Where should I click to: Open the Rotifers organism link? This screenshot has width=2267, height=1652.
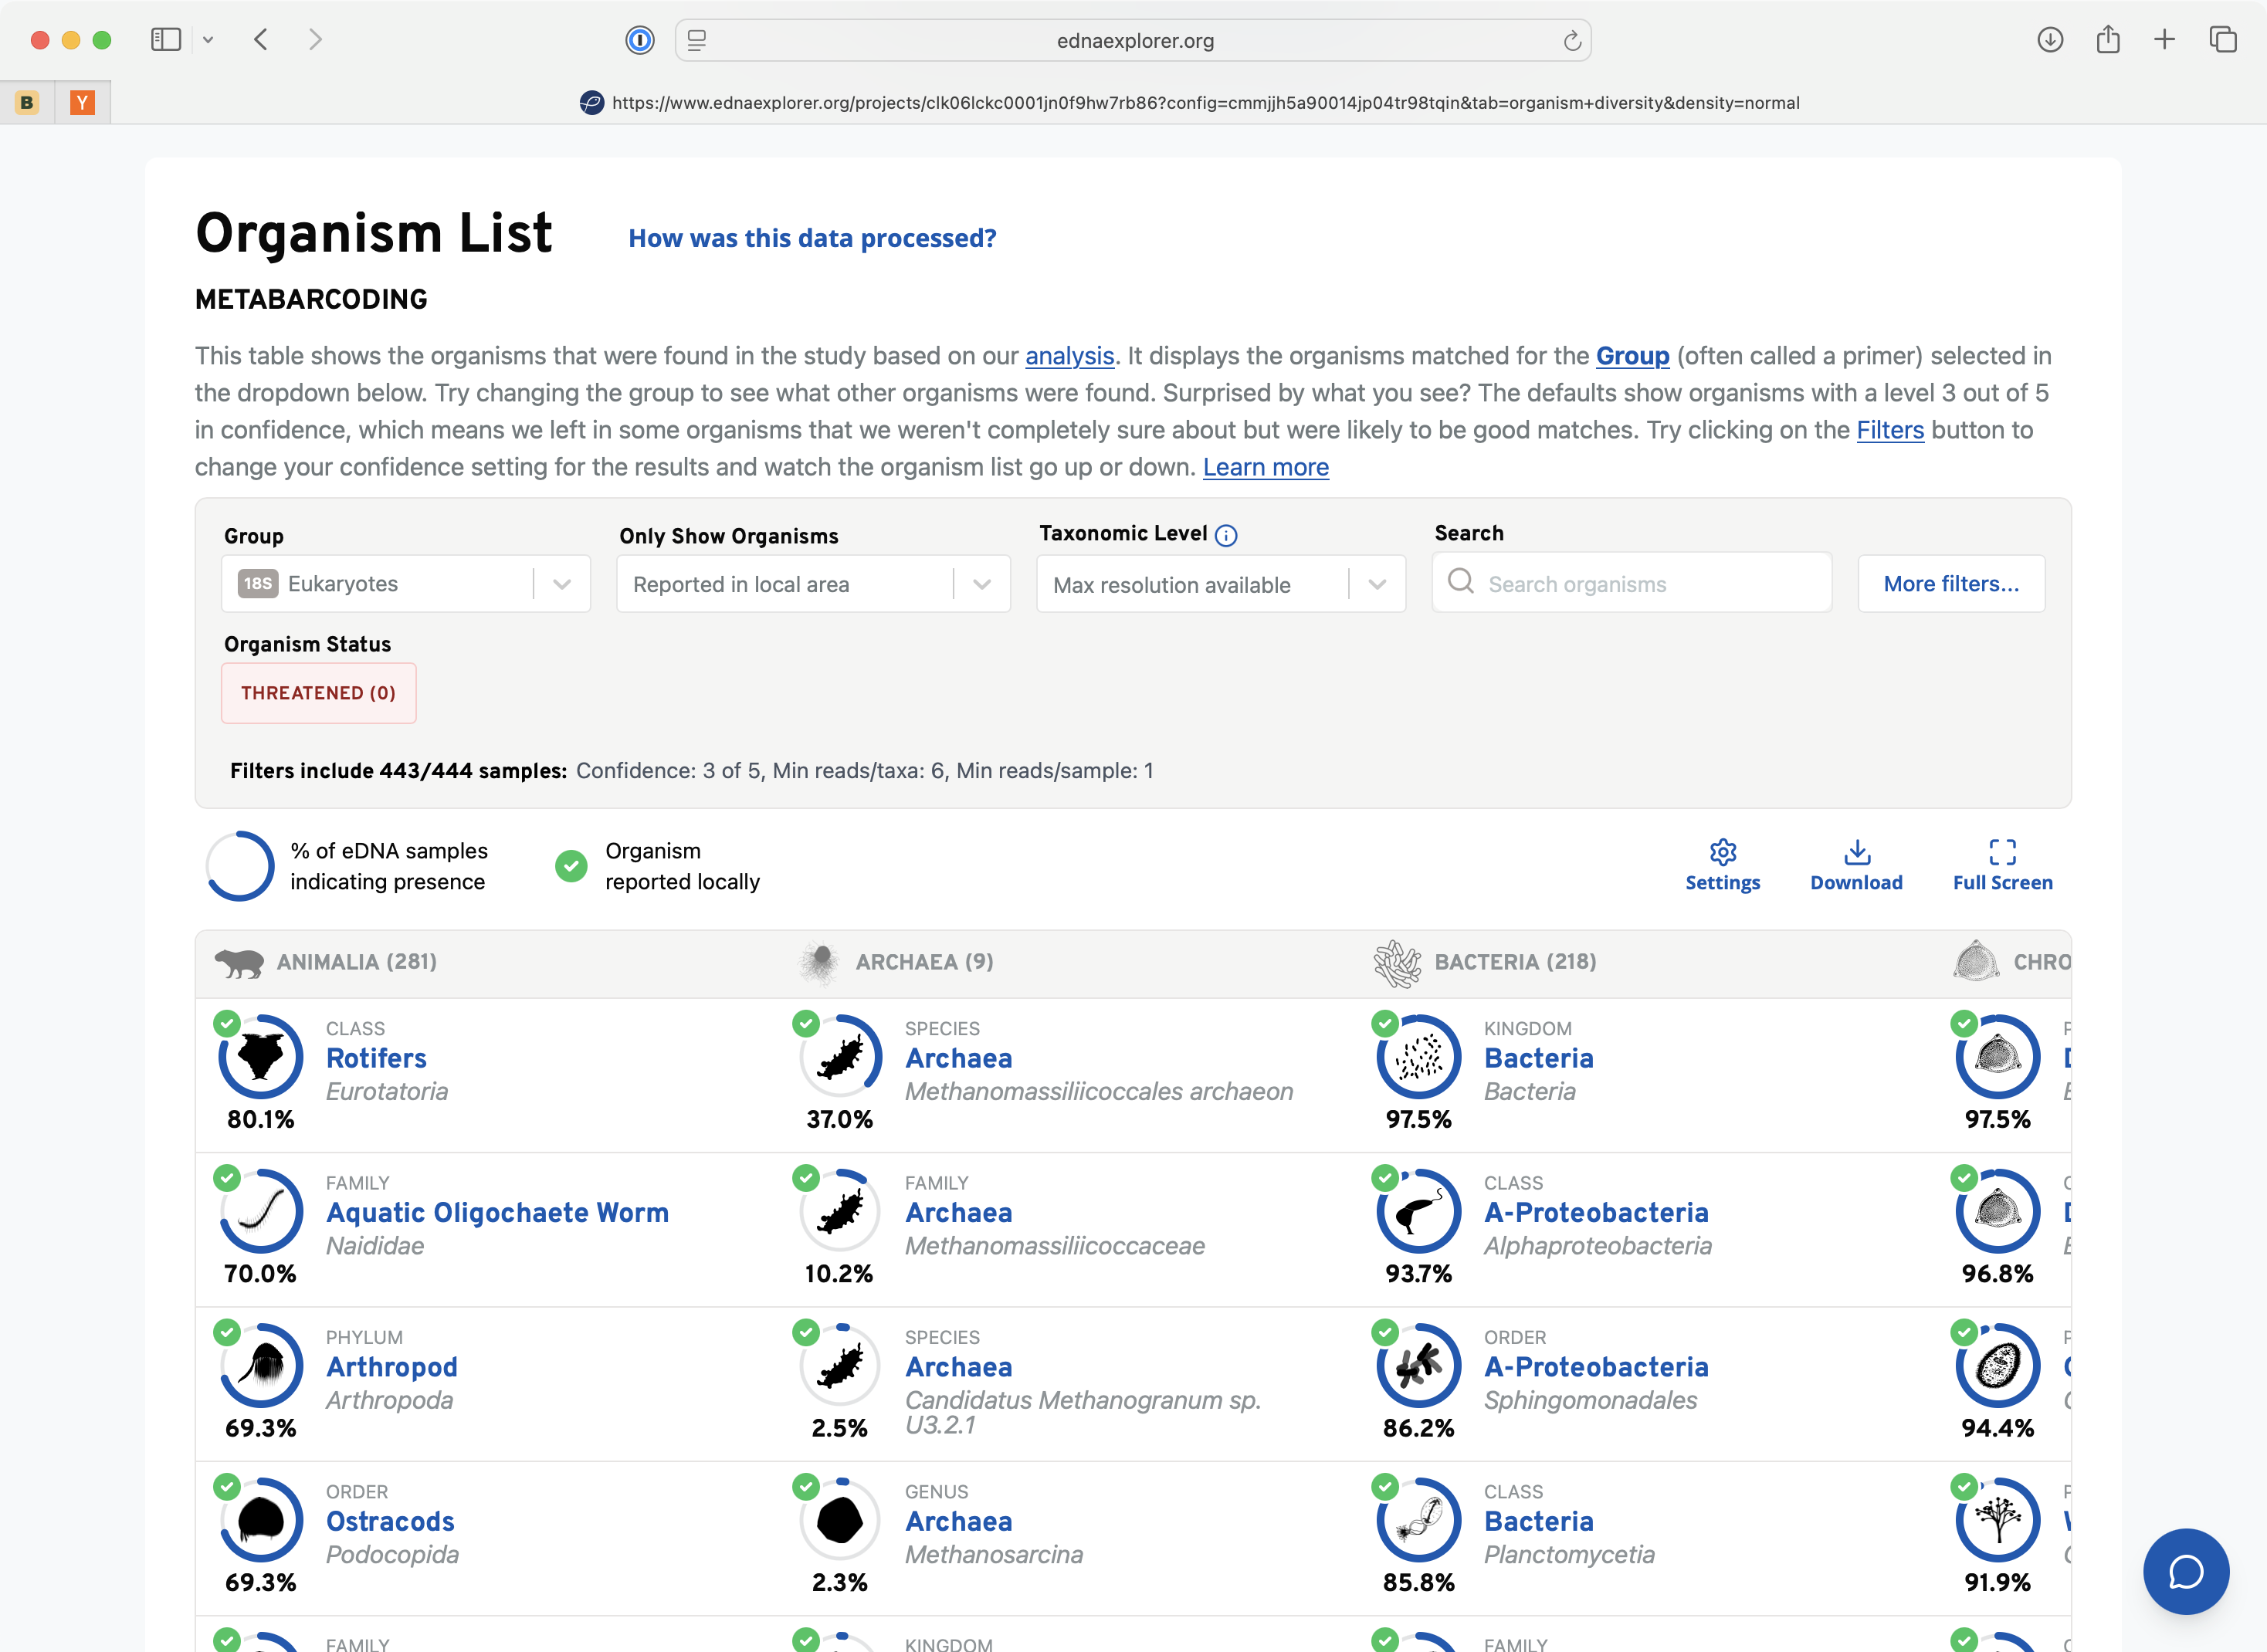click(376, 1058)
